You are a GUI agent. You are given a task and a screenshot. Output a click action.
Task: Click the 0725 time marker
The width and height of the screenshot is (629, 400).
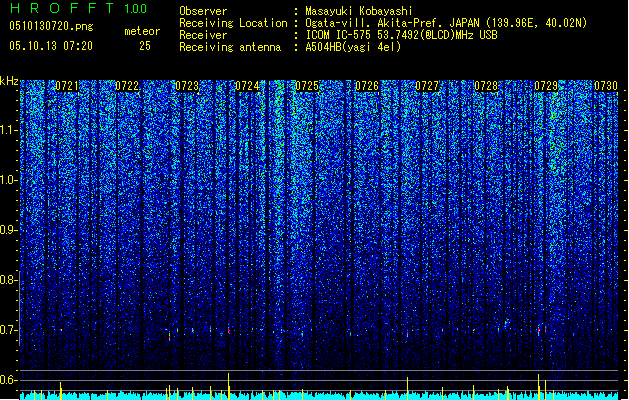[x=307, y=86]
